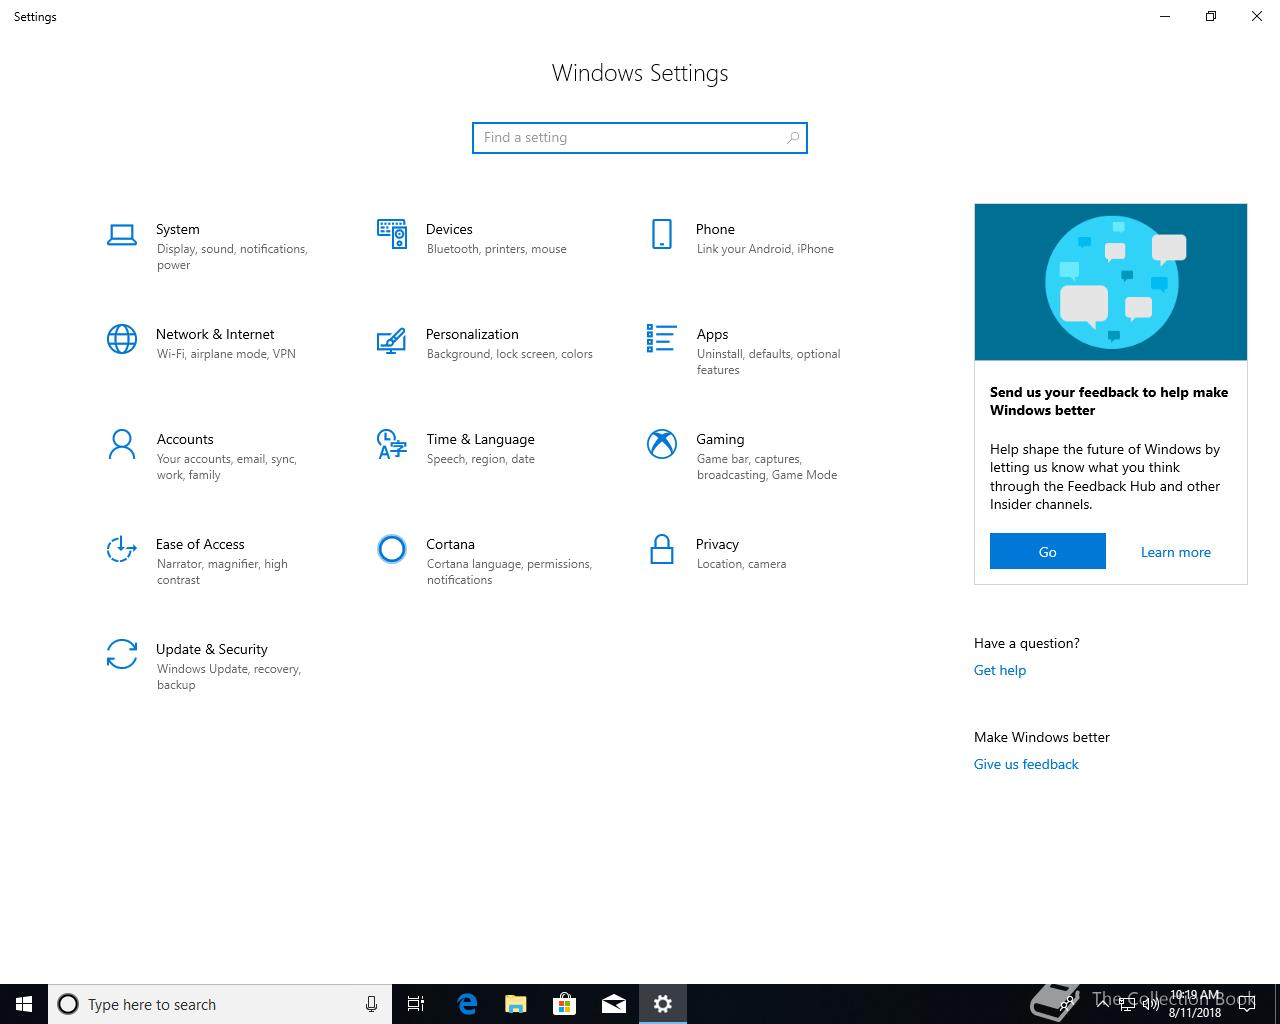Open File Explorer from the taskbar
The height and width of the screenshot is (1024, 1280).
[x=515, y=1004]
